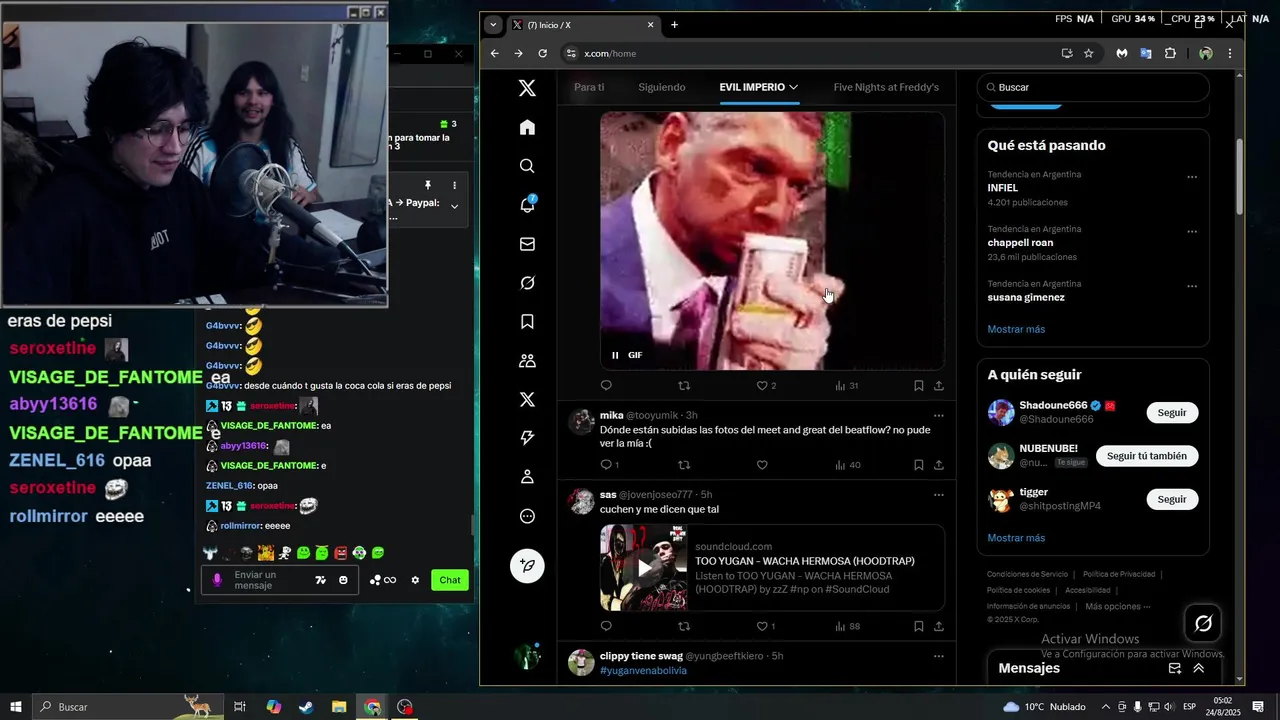Screen dimensions: 1280x720
Task: Open chat settings gear icon
Action: click(x=415, y=580)
